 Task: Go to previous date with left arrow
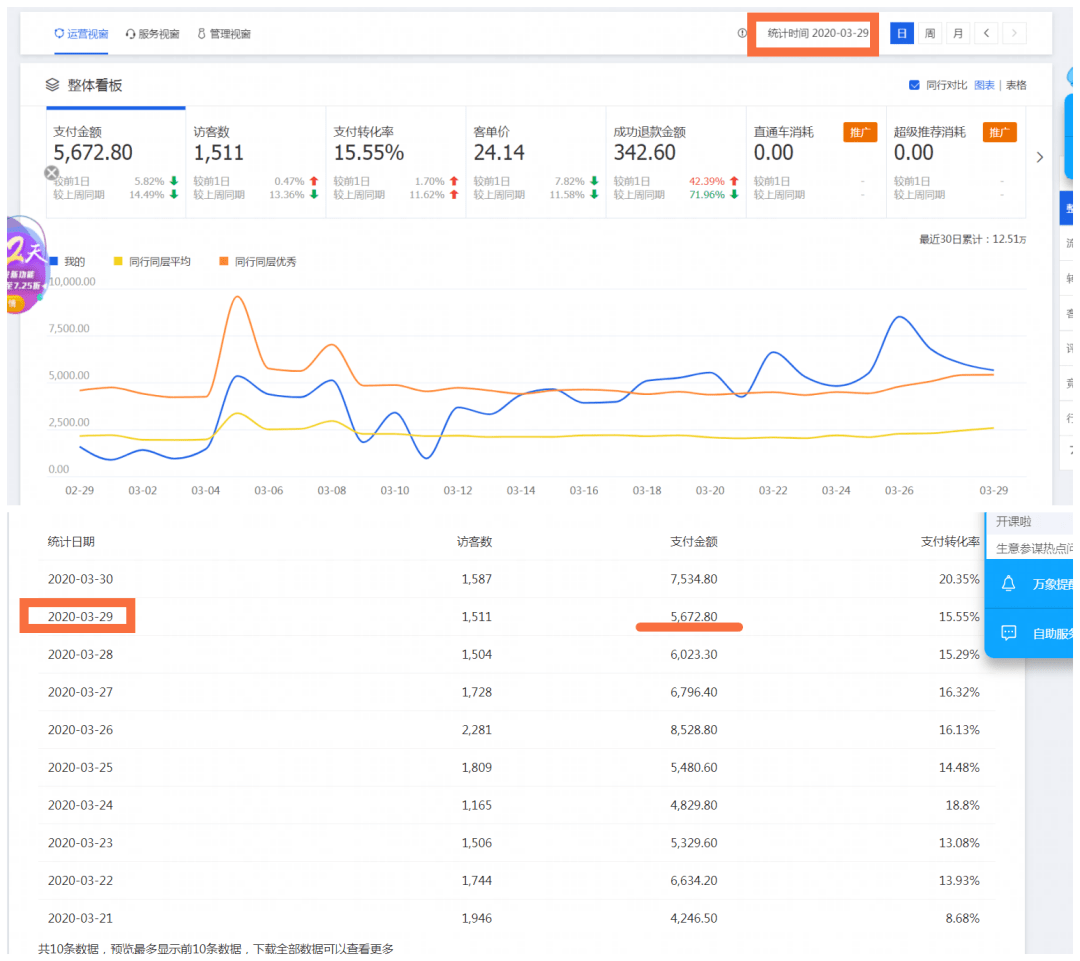click(986, 33)
